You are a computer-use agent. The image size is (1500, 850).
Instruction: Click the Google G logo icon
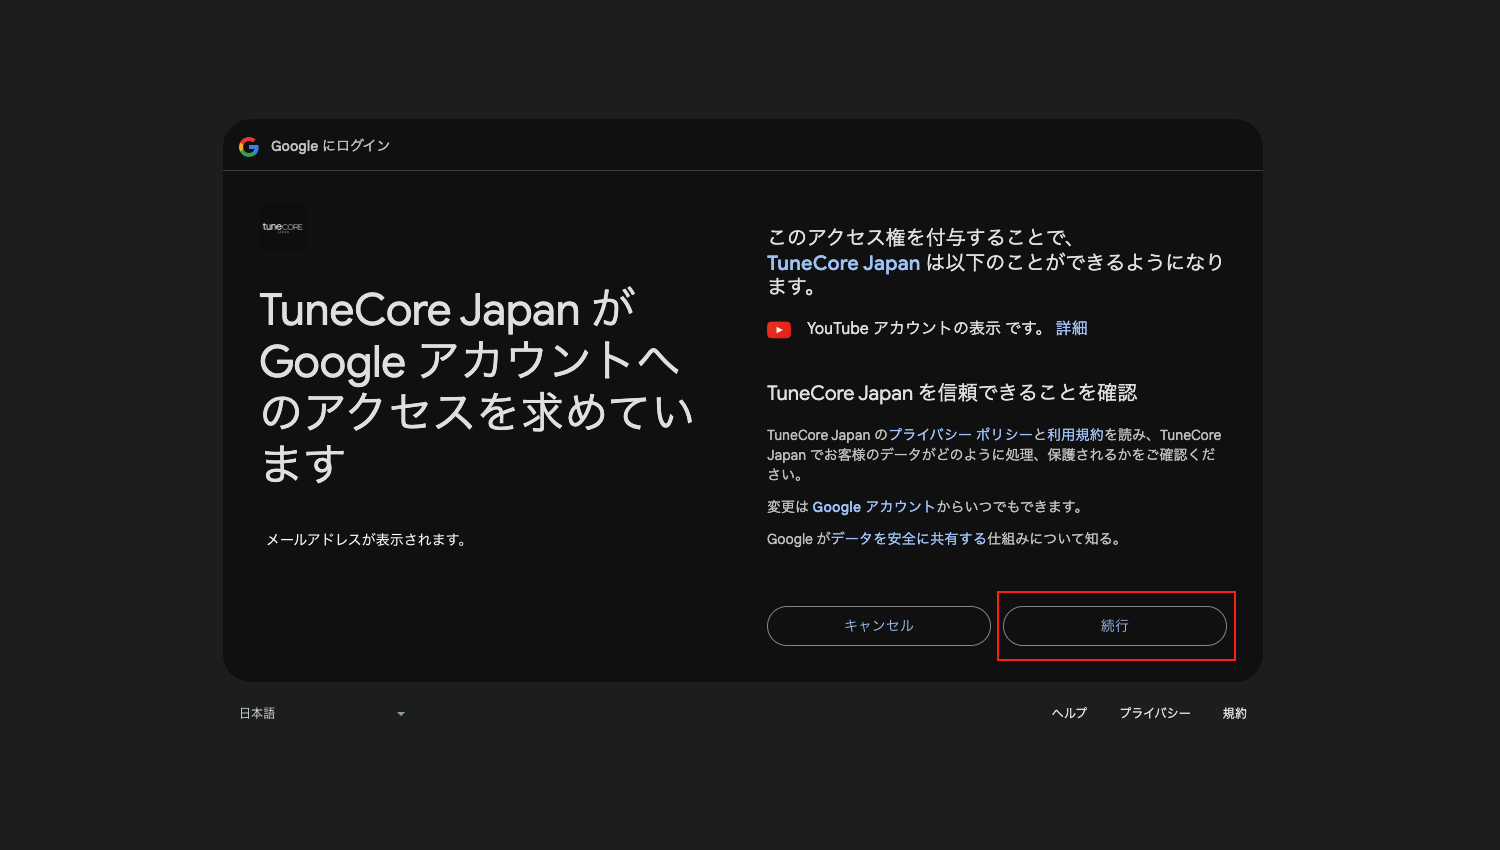coord(249,147)
